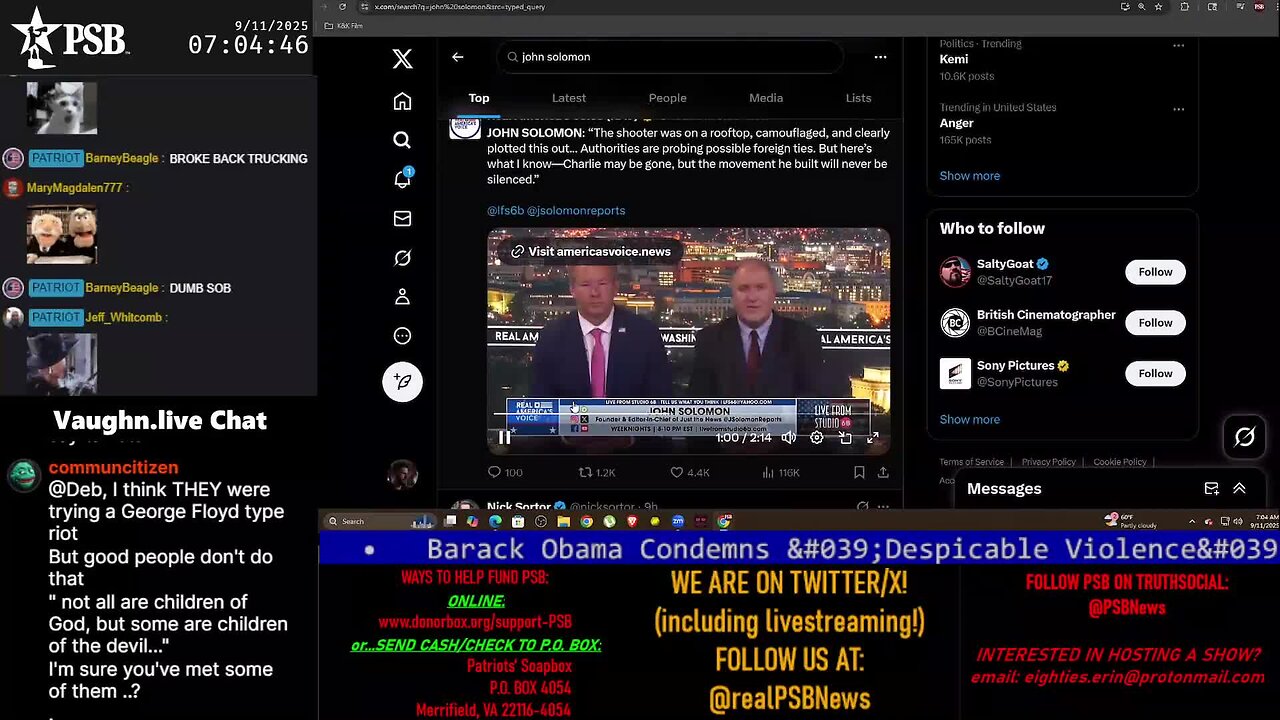The height and width of the screenshot is (720, 1280).
Task: Go back using the arrow beside search
Action: pos(457,57)
